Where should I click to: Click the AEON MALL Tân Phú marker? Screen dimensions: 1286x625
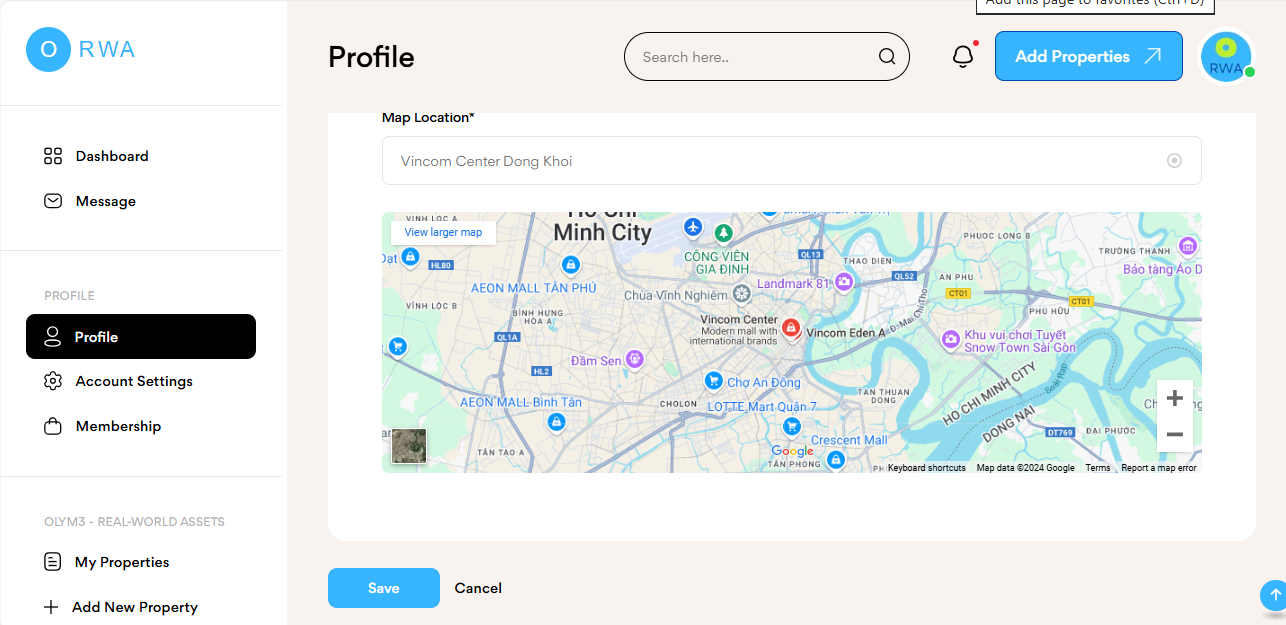(570, 265)
